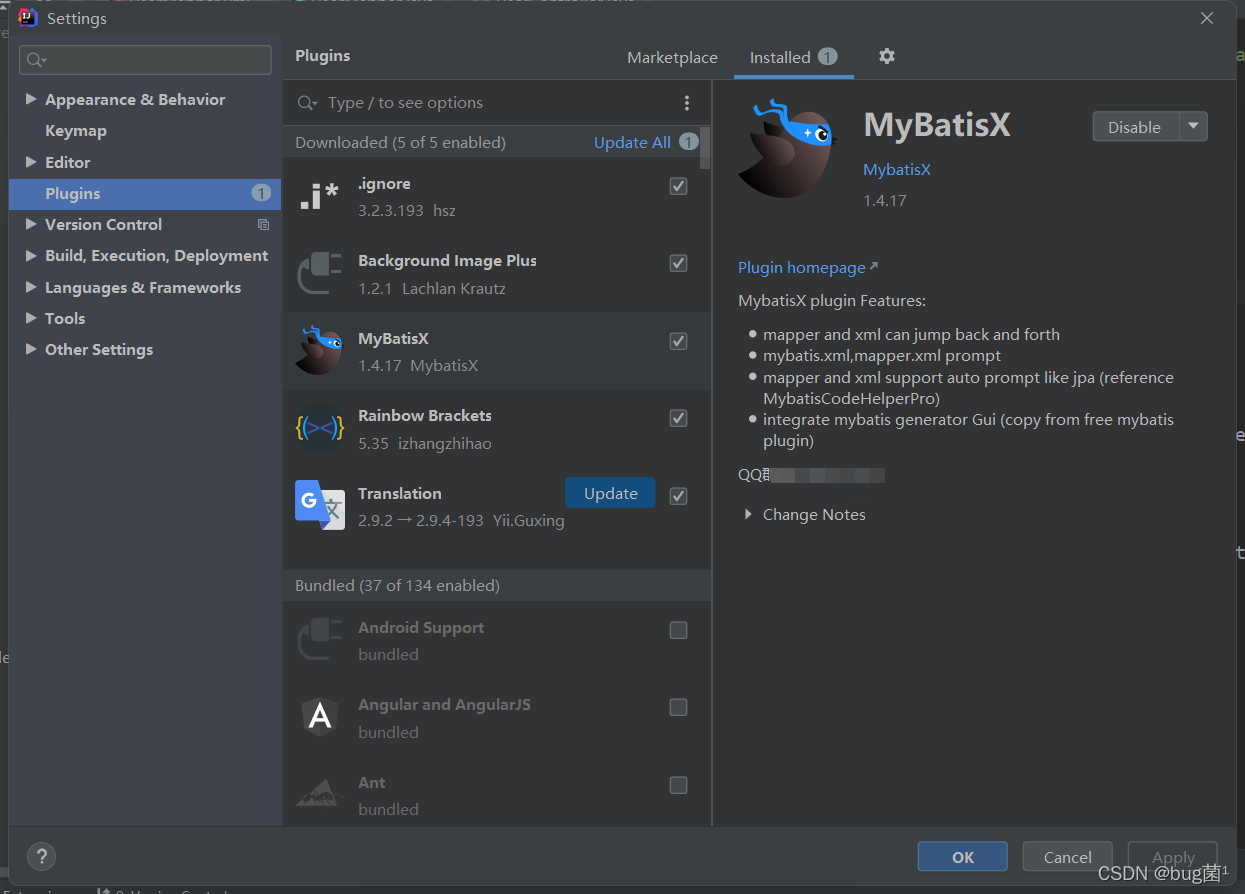This screenshot has width=1245, height=894.
Task: Expand Appearance & Behavior tree arrow
Action: 31,99
